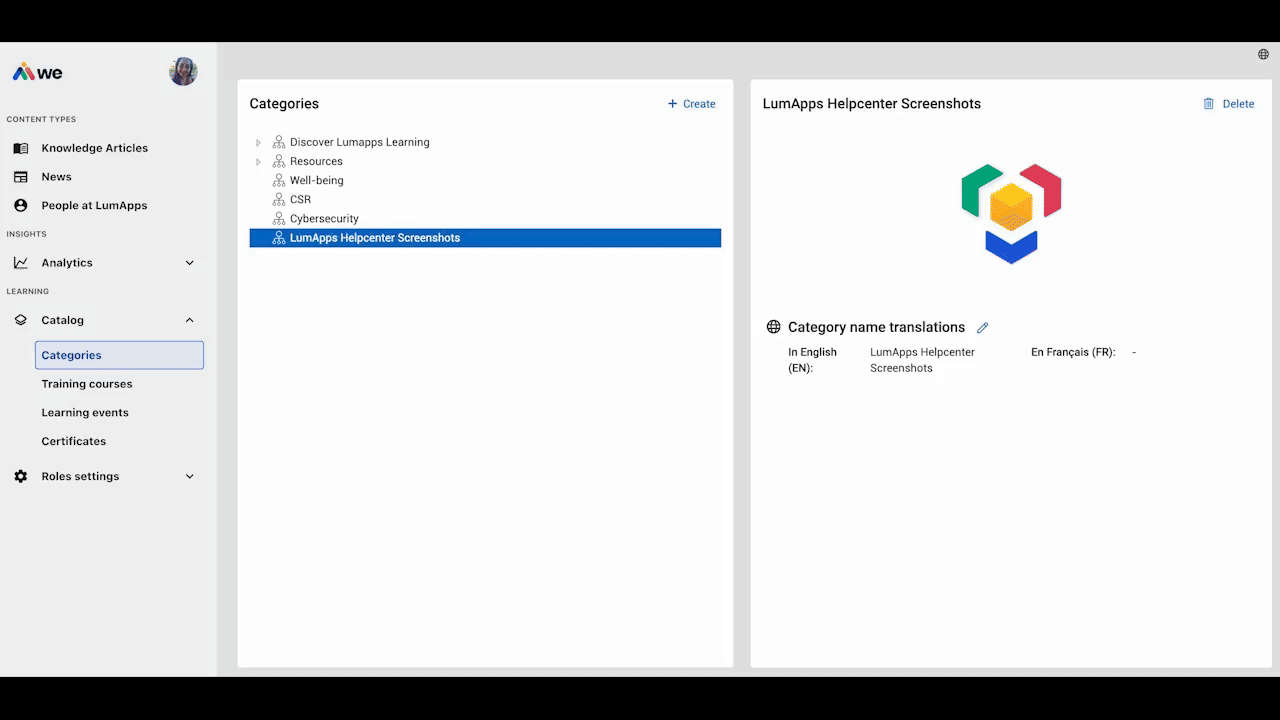Click the Catalog menu label
1280x720 pixels.
[x=63, y=320]
